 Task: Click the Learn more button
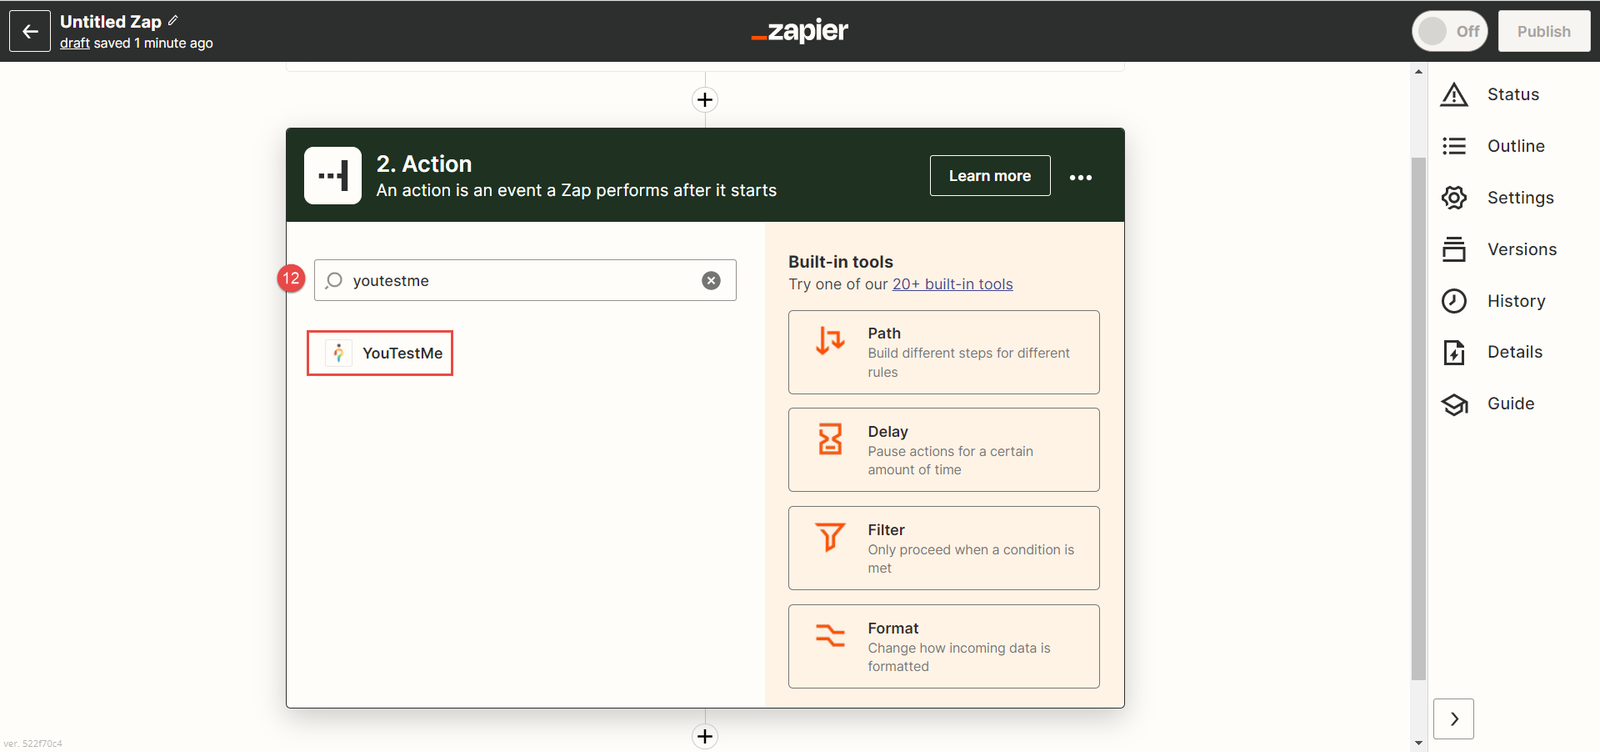[989, 176]
